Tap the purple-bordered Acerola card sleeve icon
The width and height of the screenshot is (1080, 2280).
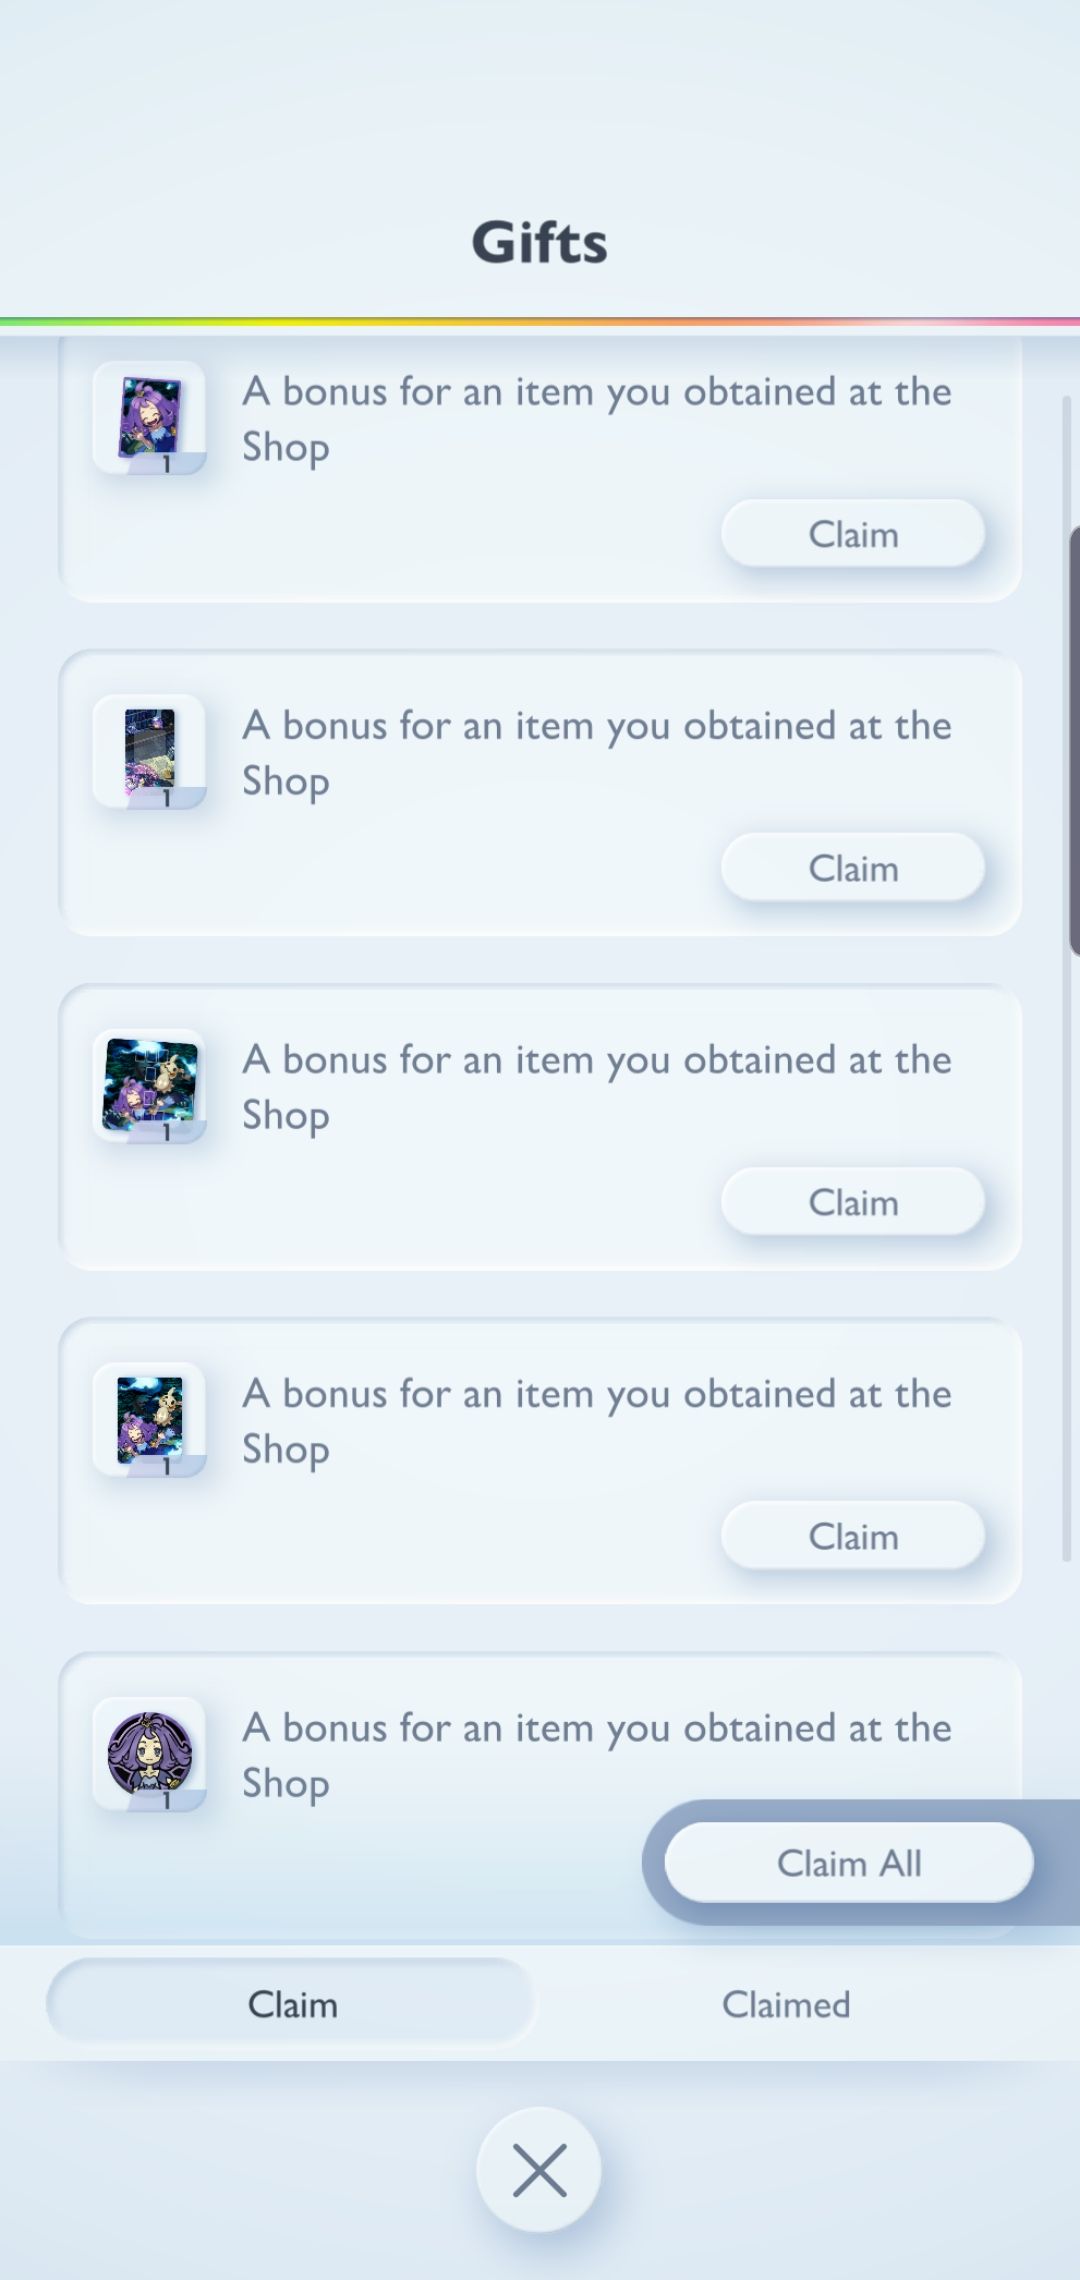pos(150,417)
